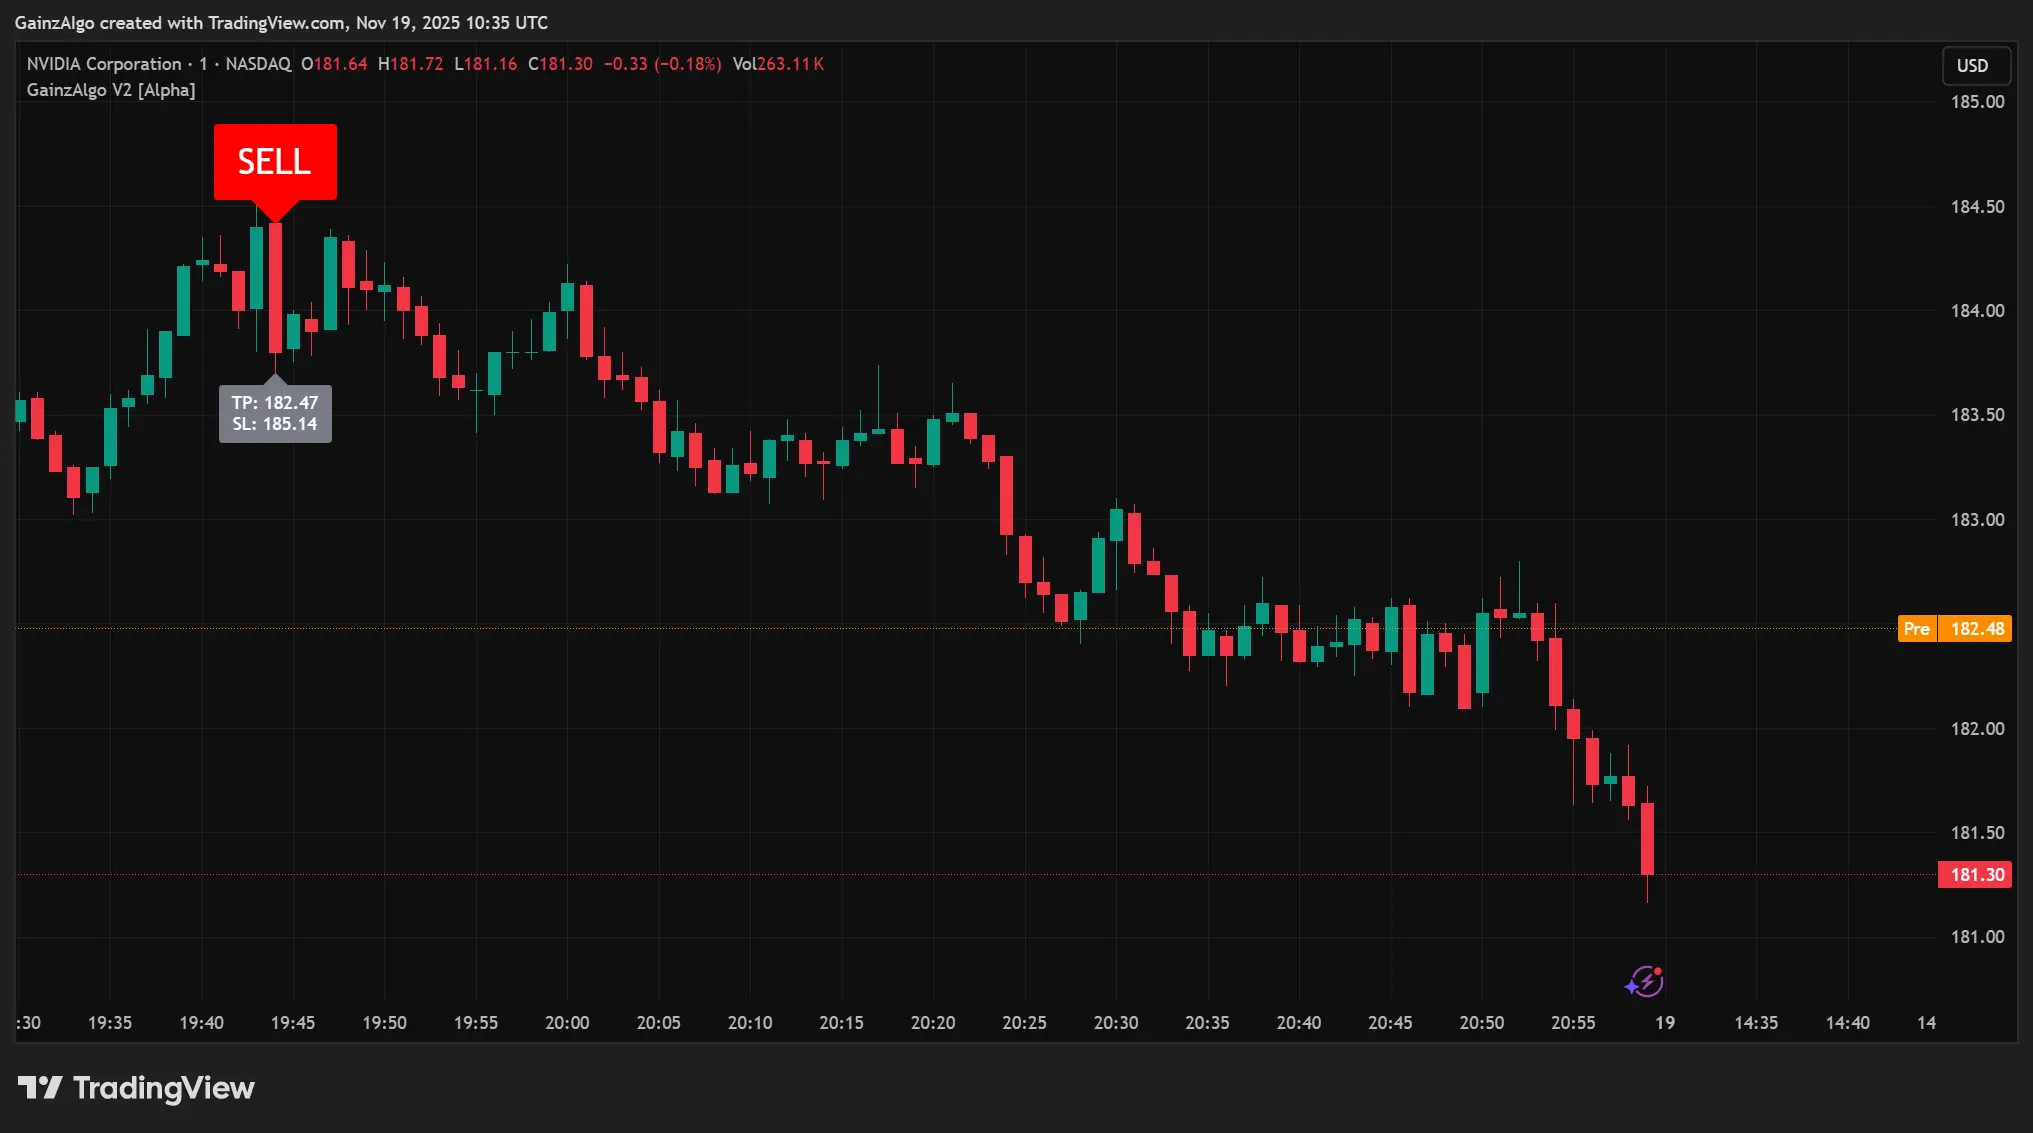2033x1133 pixels.
Task: Click the 183.00 price scale label
Action: point(1977,520)
